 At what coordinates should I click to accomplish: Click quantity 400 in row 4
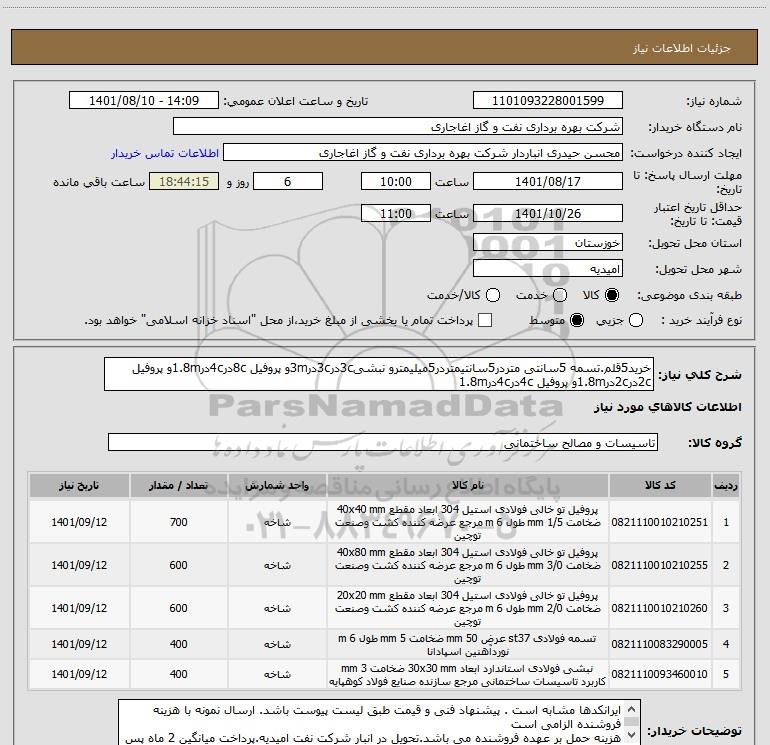178,644
